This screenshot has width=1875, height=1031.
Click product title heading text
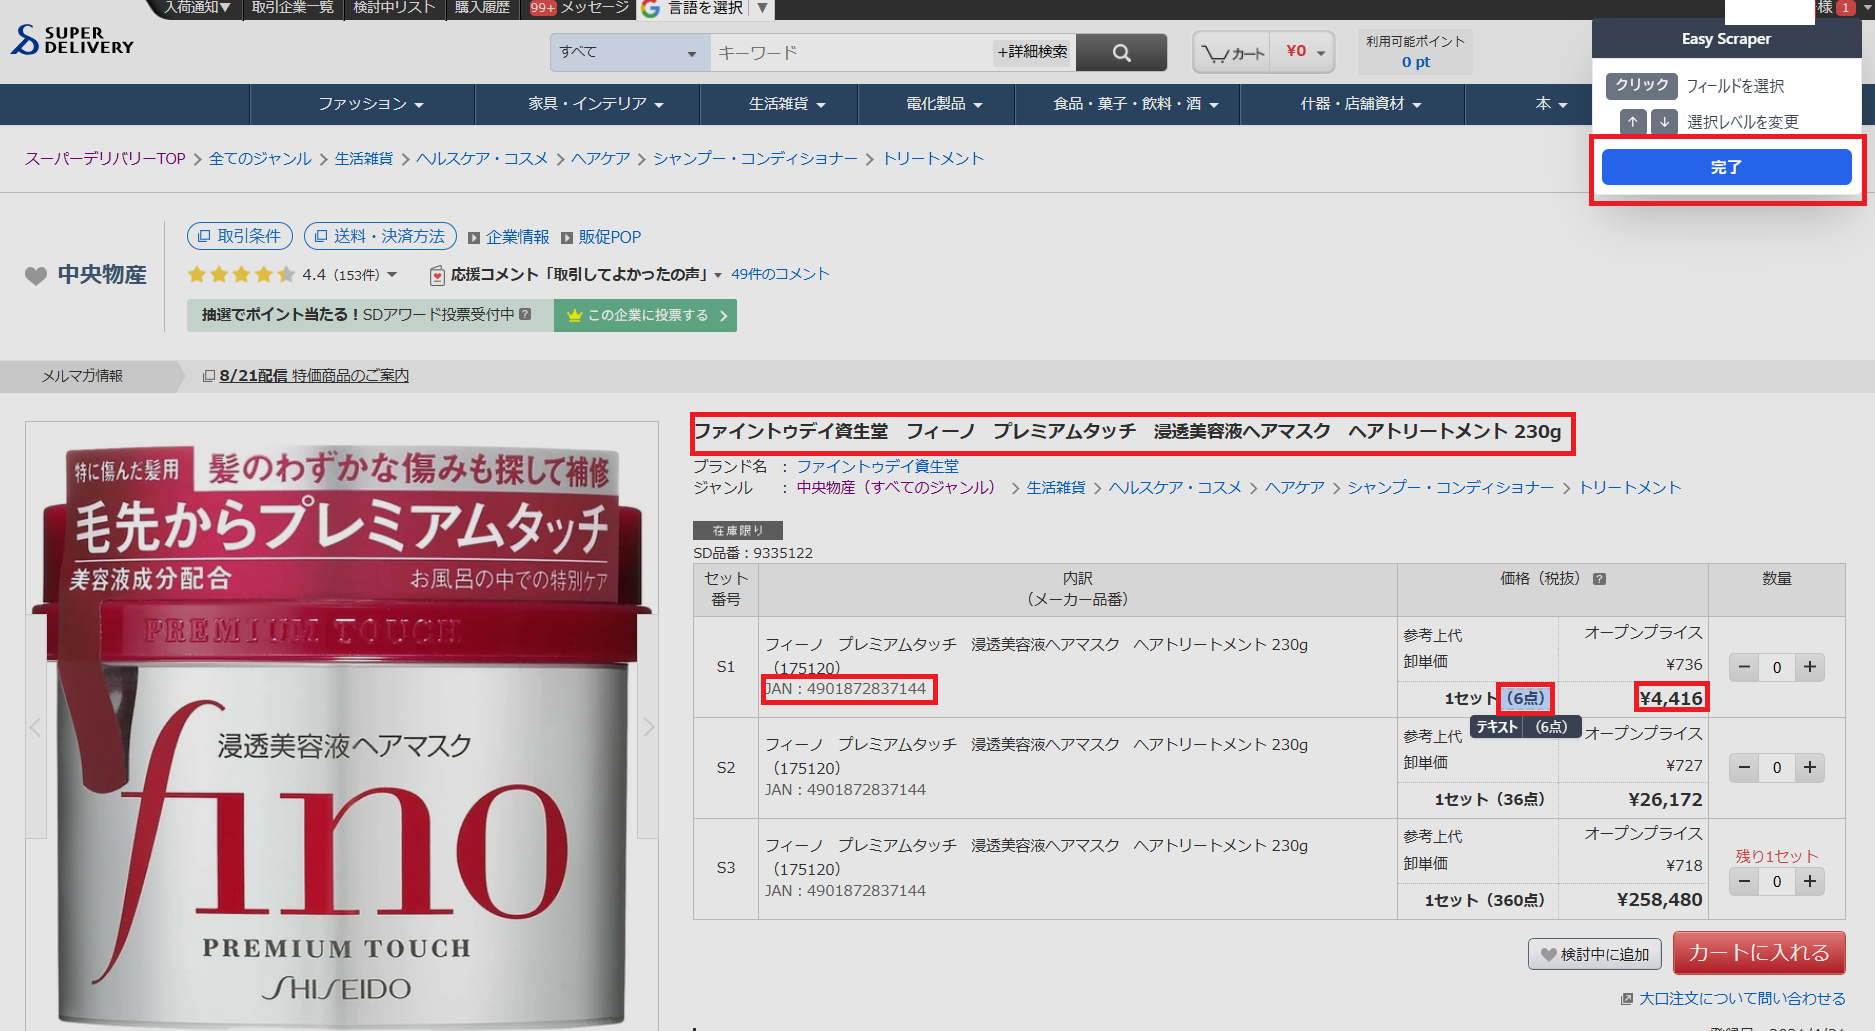[x=1128, y=432]
